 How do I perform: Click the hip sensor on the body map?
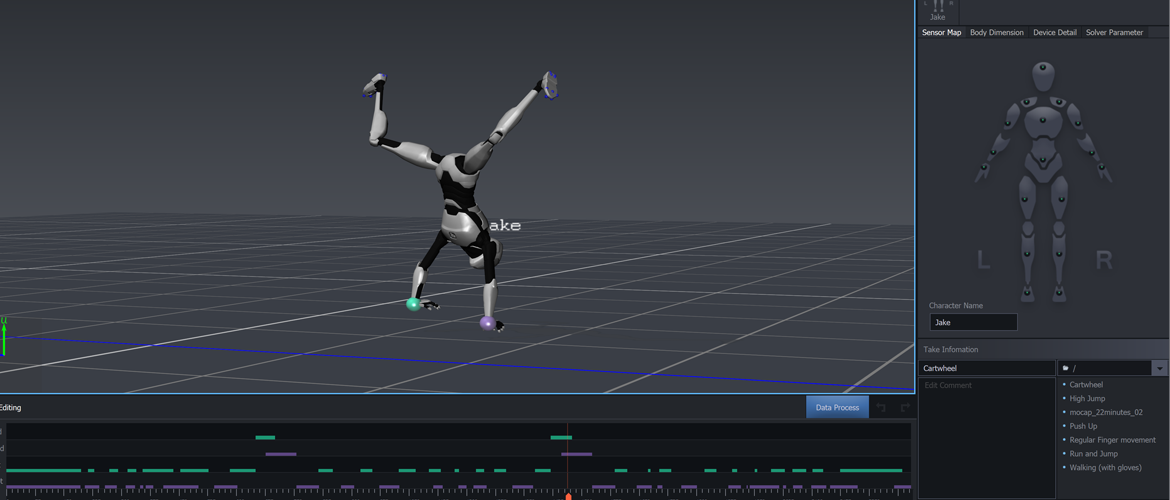click(x=1043, y=160)
